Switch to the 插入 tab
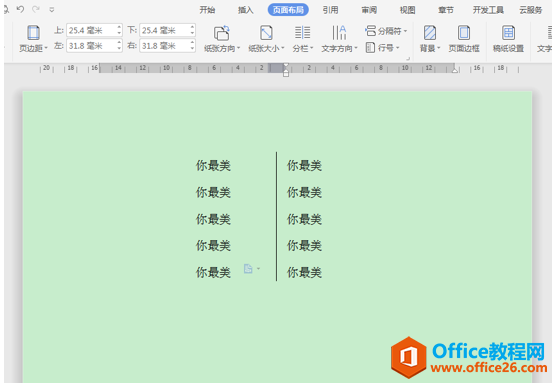Screen dimensions: 554x385 (246, 10)
